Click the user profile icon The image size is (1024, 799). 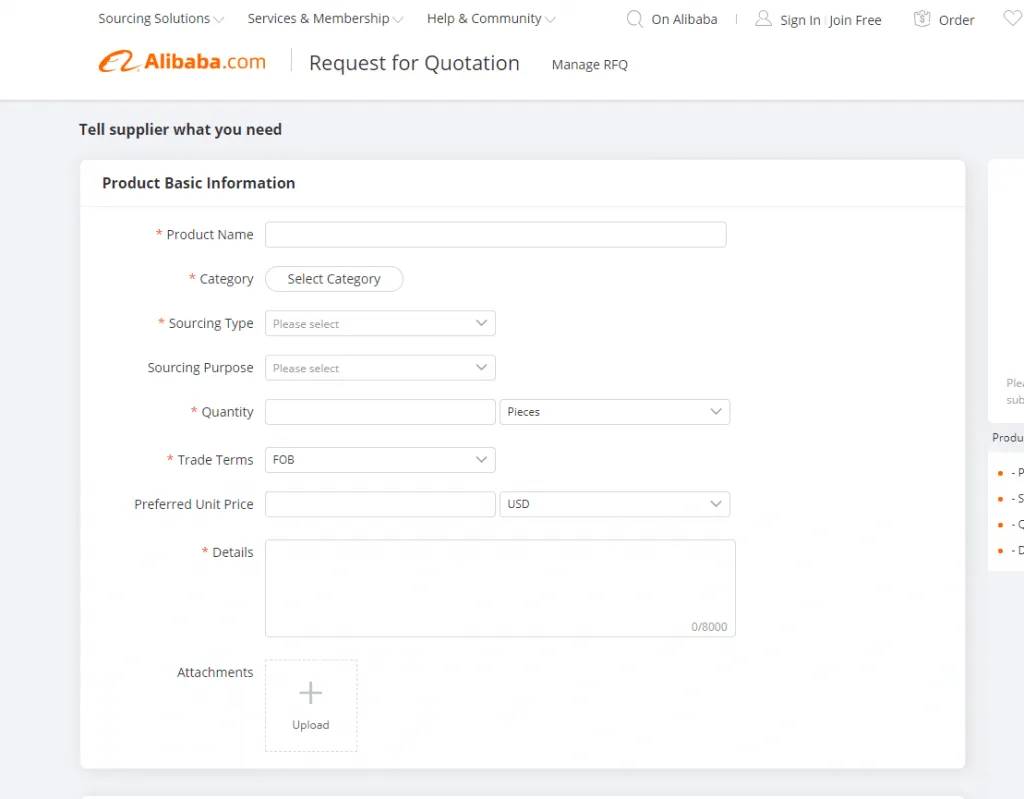[x=763, y=18]
